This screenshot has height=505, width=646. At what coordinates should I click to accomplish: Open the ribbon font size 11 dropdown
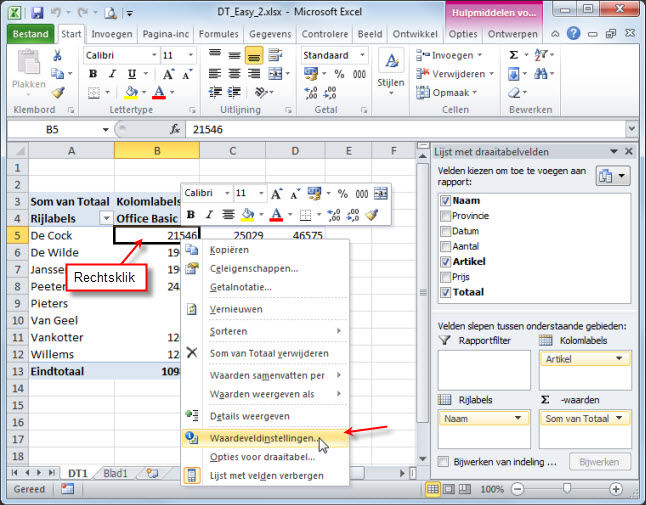click(x=190, y=55)
